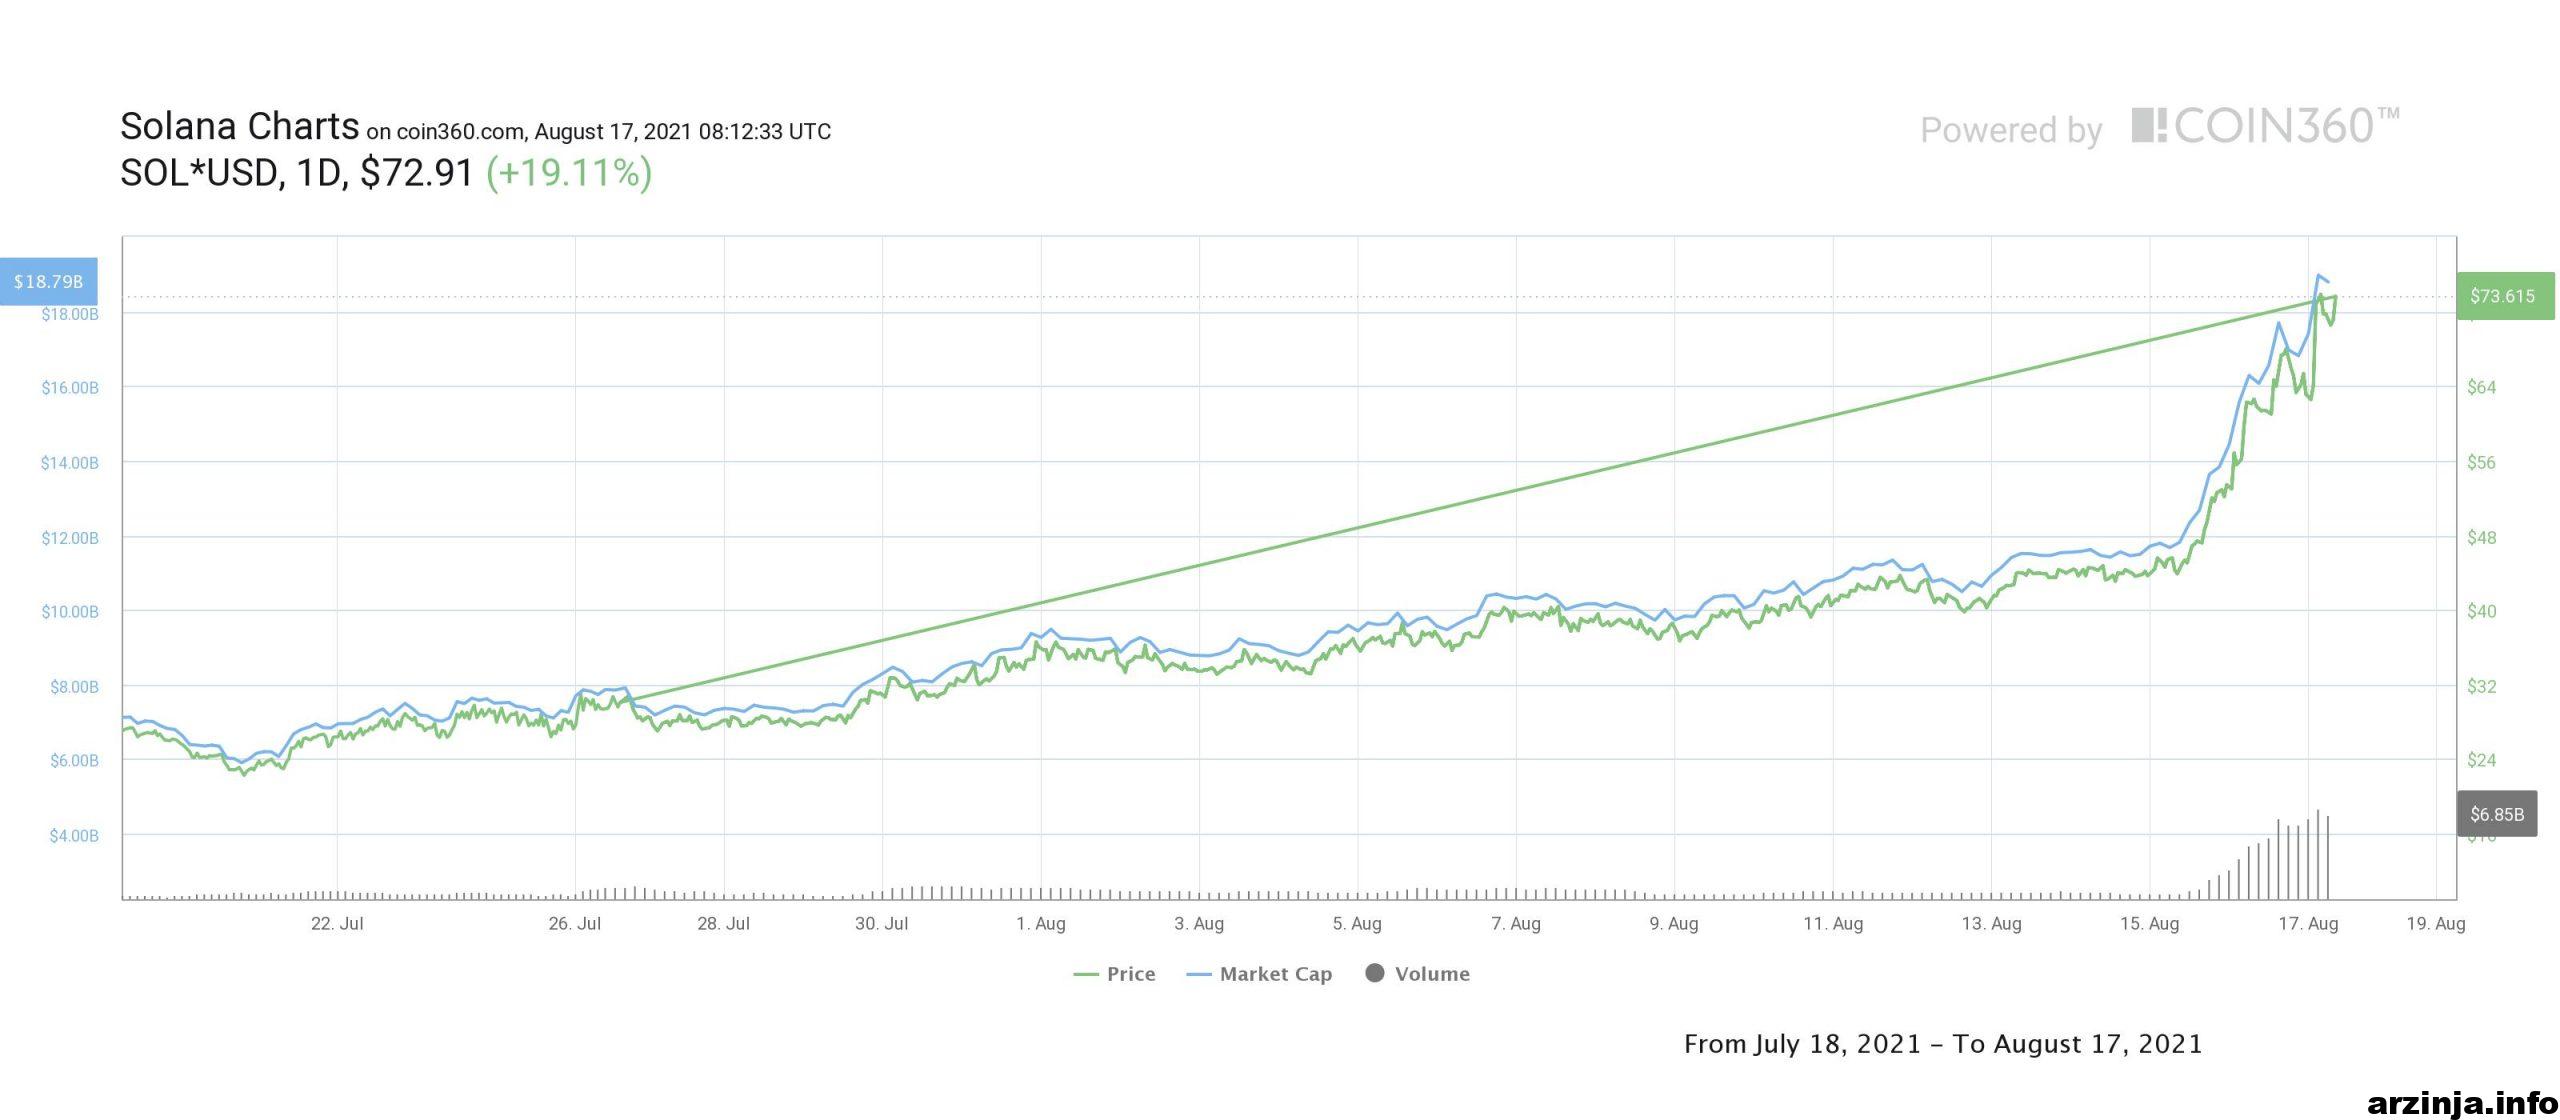Click the +19.11% change value
This screenshot has height=1120, width=2560.
pos(569,173)
